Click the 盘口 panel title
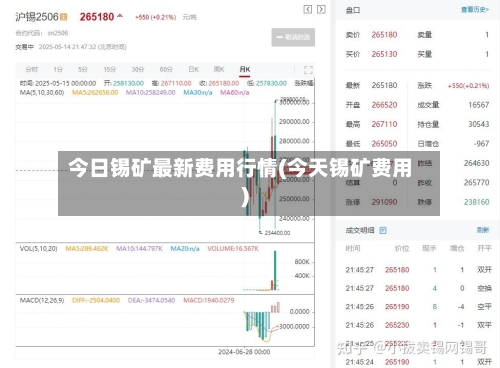Screen dimensions: 500x368 coord(353,10)
